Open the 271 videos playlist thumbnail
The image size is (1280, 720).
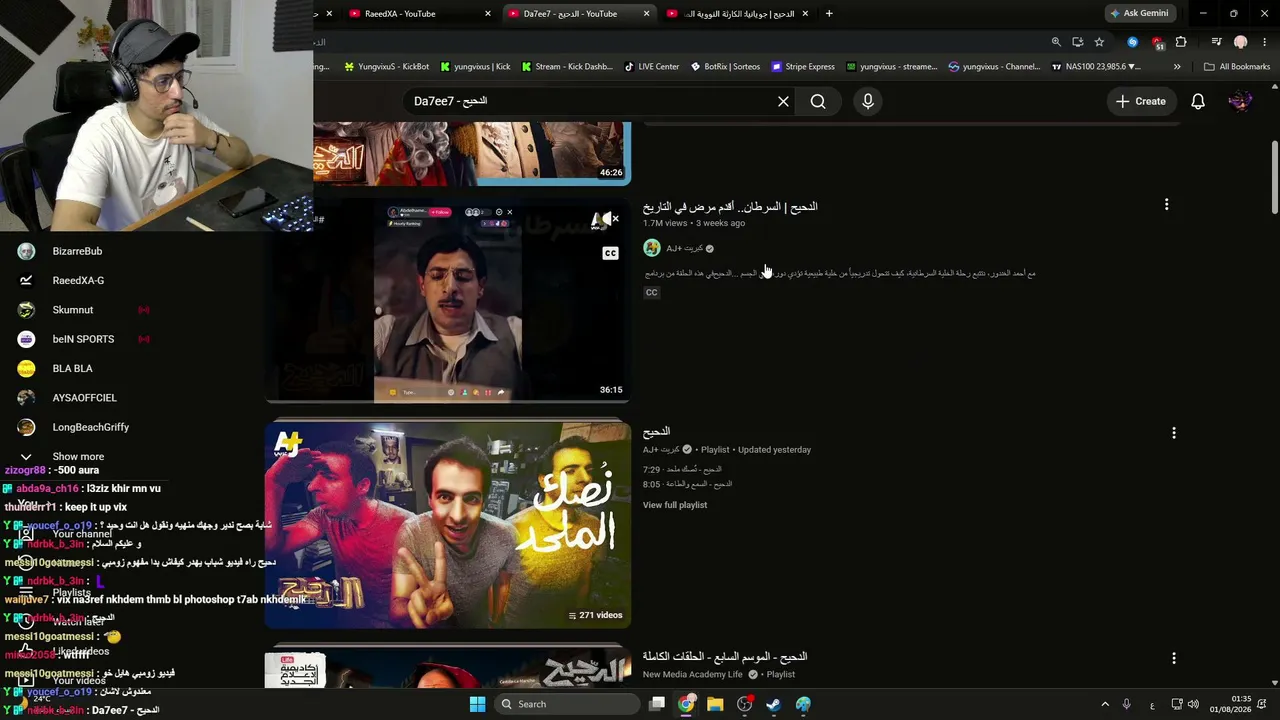(447, 525)
